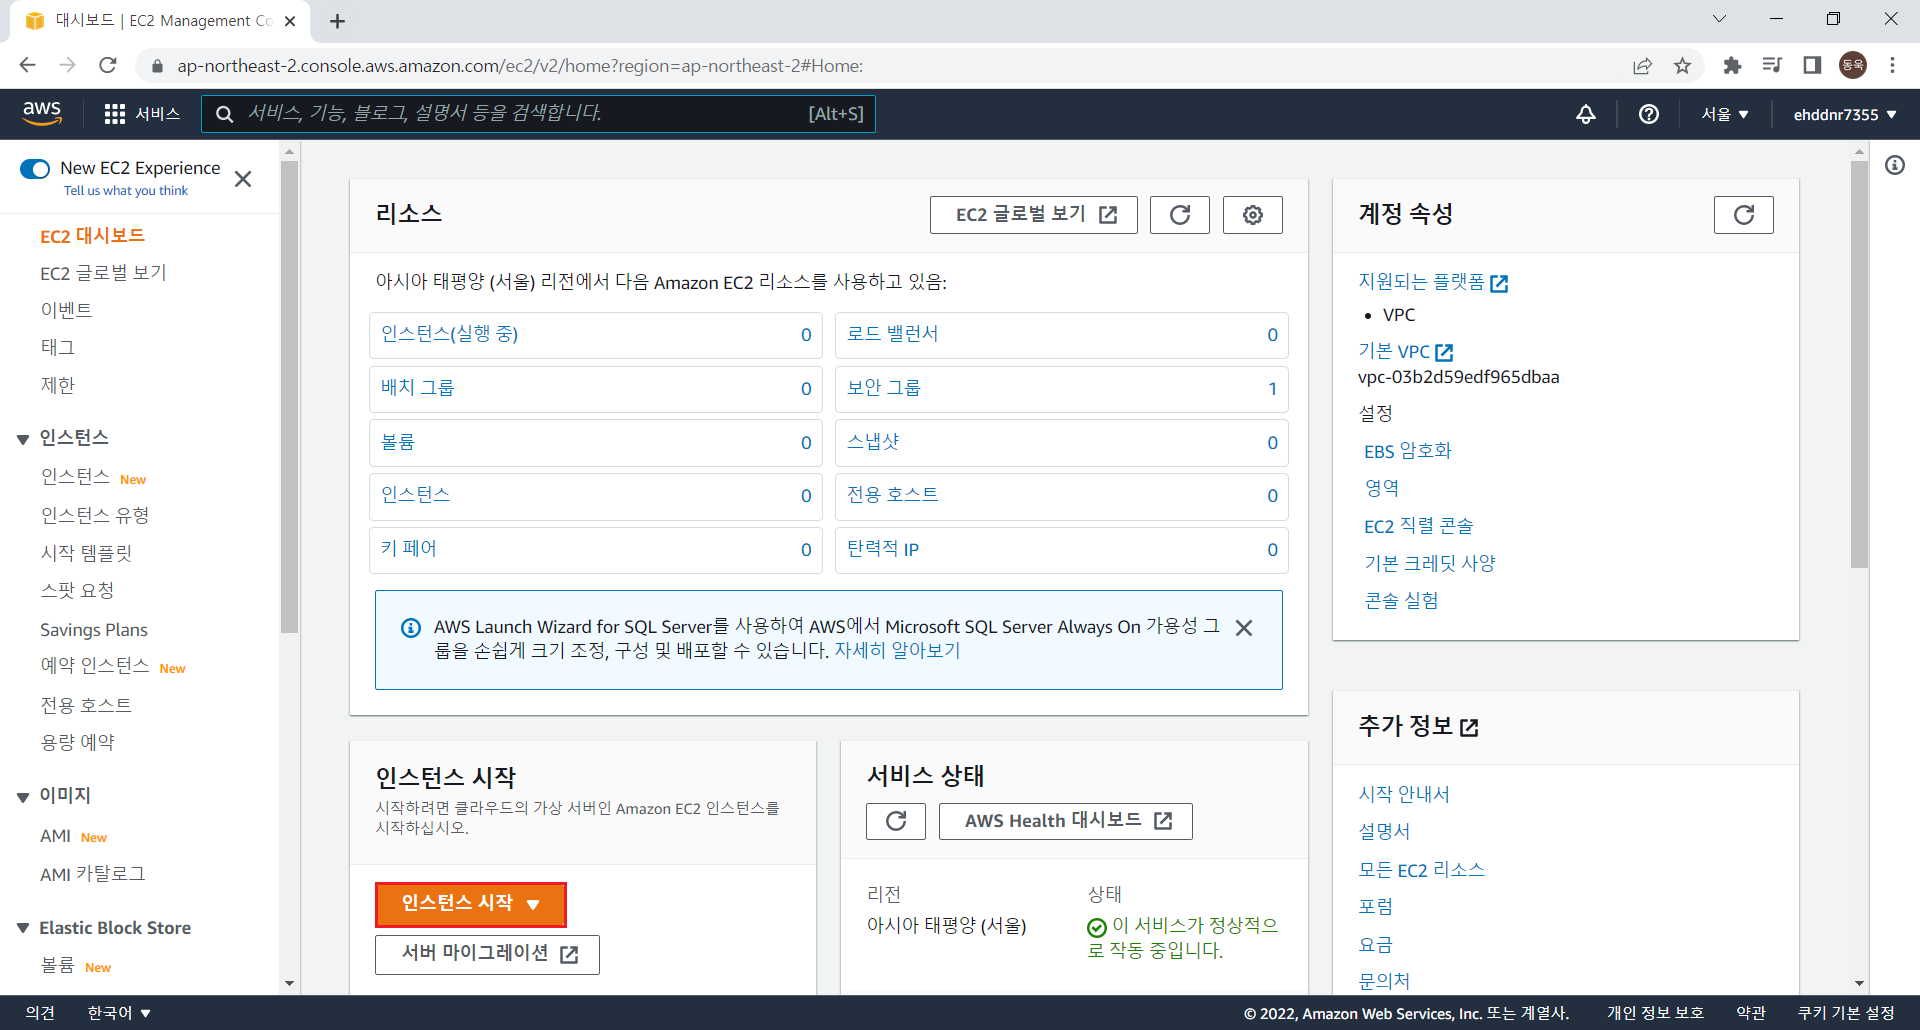The width and height of the screenshot is (1920, 1030).
Task: Open the 지원되는 플랫폼 link
Action: click(1433, 282)
